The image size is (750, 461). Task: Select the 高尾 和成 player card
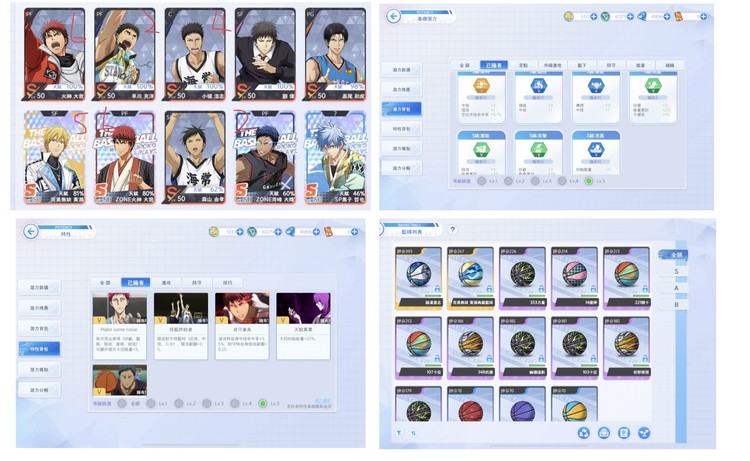(336, 54)
